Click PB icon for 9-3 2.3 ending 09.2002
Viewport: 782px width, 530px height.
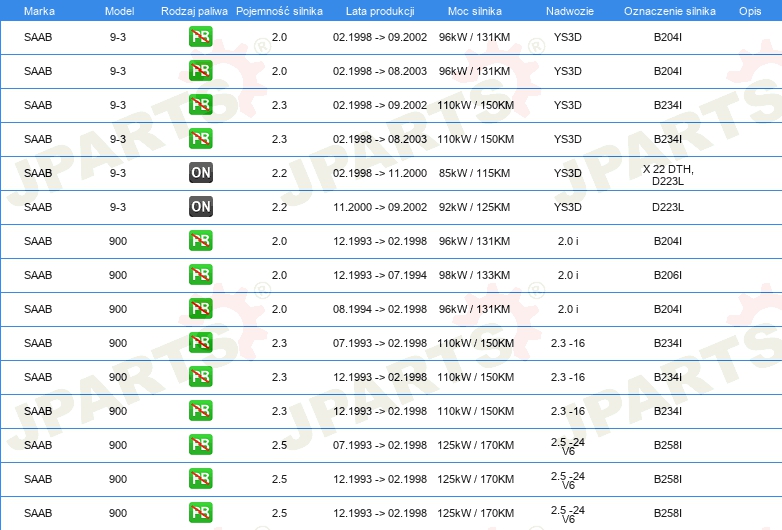point(201,105)
